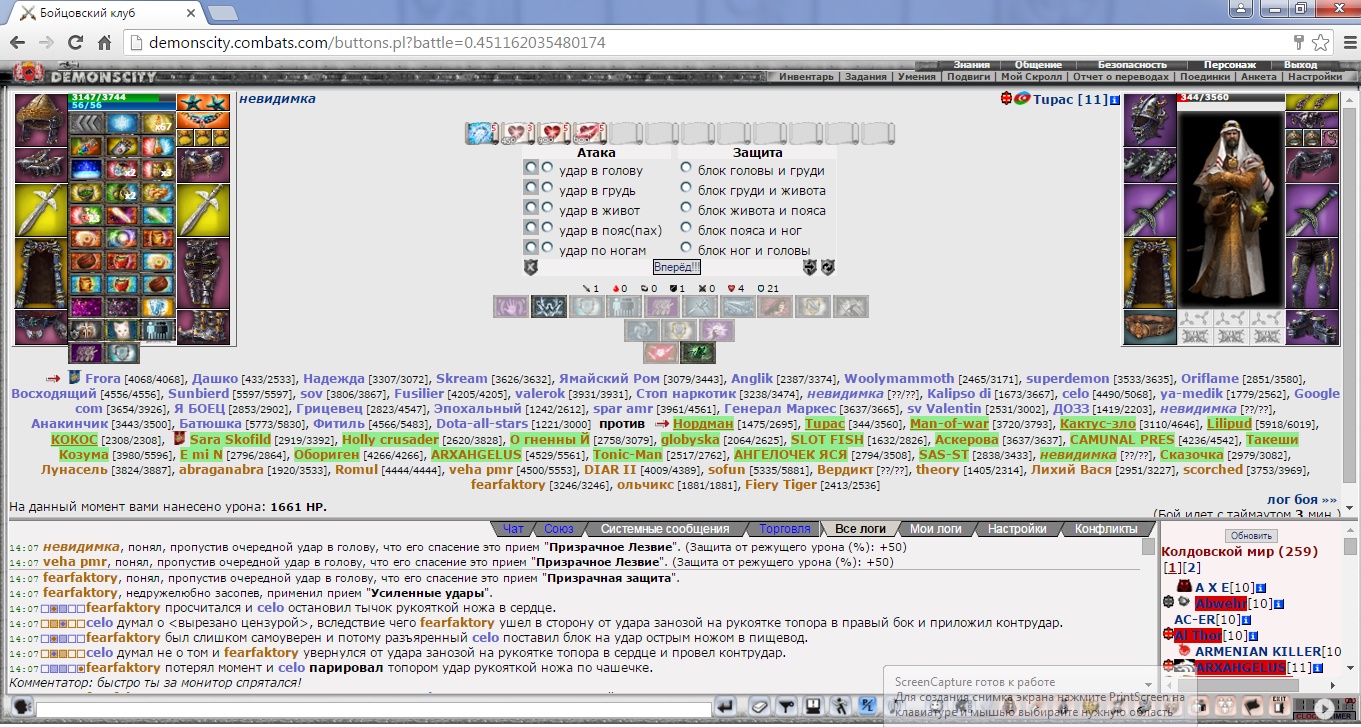
Task: Activate the hammer skill icon ending the row
Action: coord(851,307)
